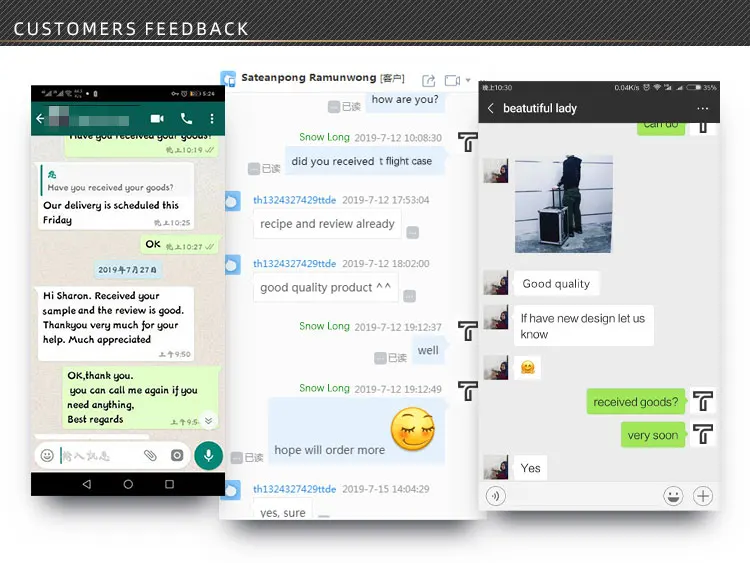
Task: Jump to latest message with double-chevron
Action: pyautogui.click(x=209, y=420)
